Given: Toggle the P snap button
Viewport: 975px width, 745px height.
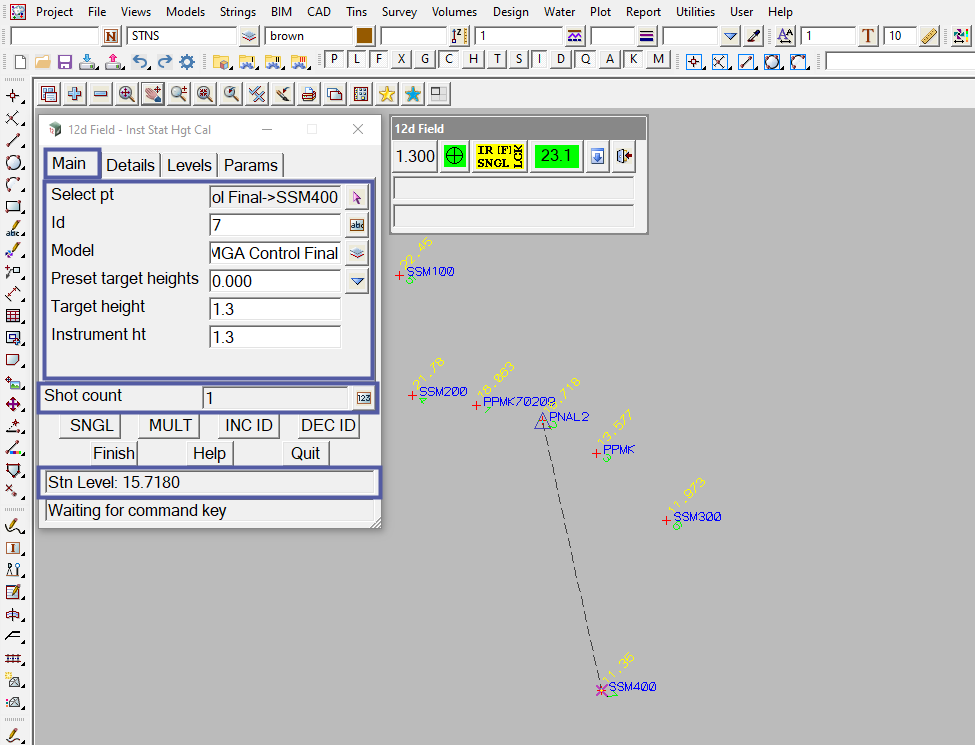Looking at the screenshot, I should pyautogui.click(x=335, y=60).
